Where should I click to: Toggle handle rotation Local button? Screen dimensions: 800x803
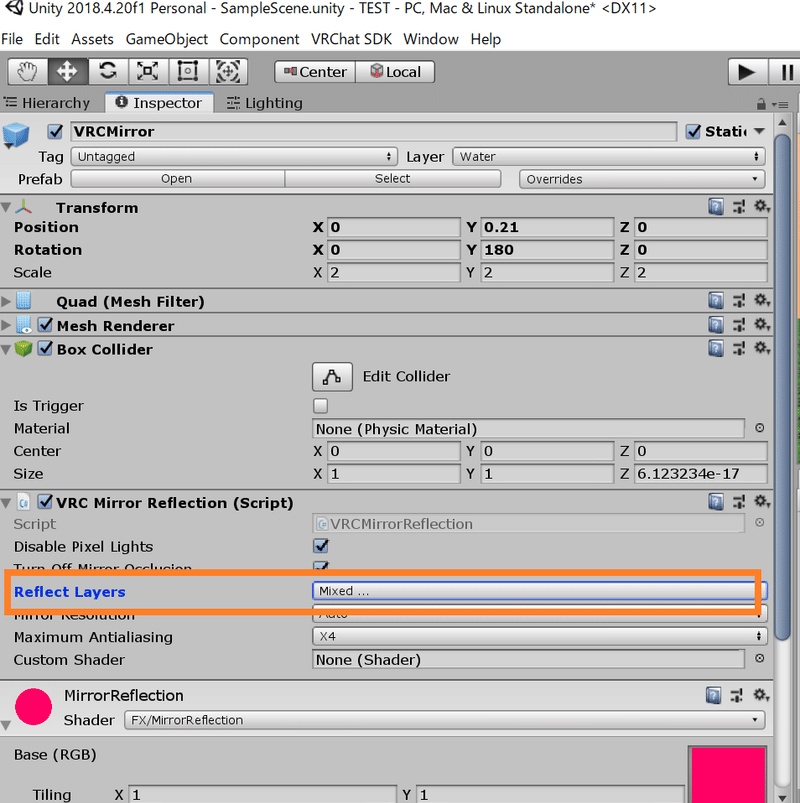pyautogui.click(x=395, y=72)
